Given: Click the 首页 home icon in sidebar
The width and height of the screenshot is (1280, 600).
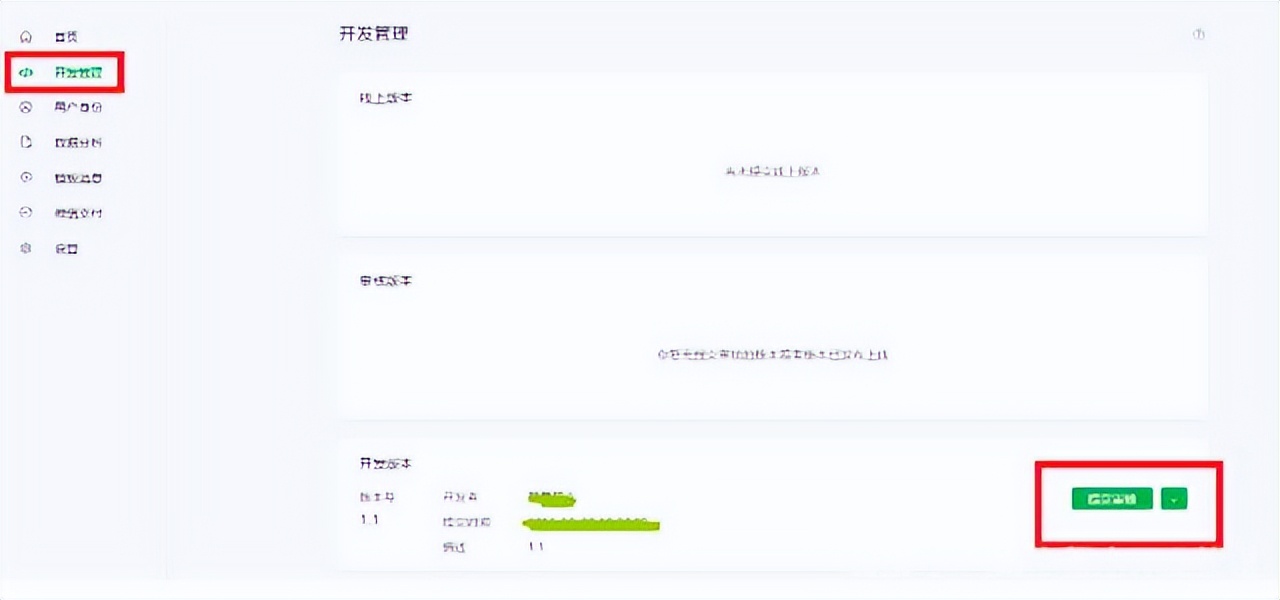Looking at the screenshot, I should 25,36.
